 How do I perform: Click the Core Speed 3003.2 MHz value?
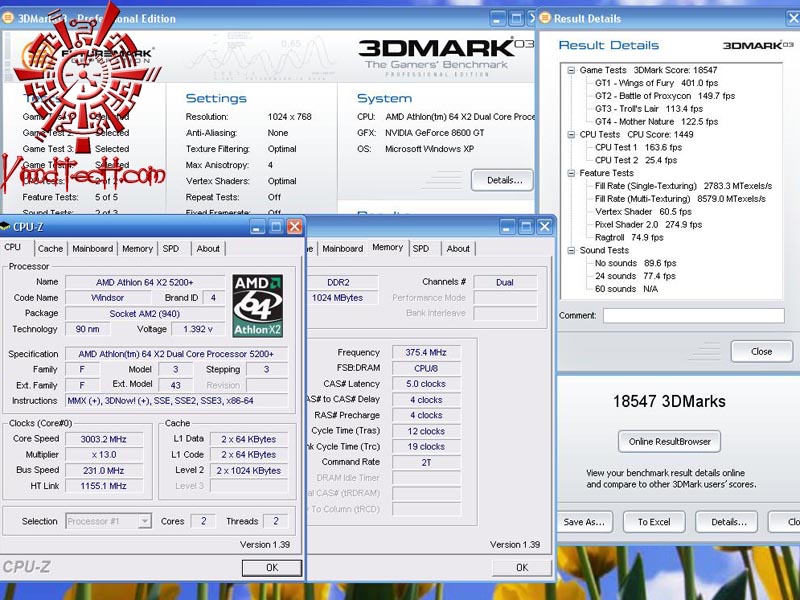coord(104,439)
